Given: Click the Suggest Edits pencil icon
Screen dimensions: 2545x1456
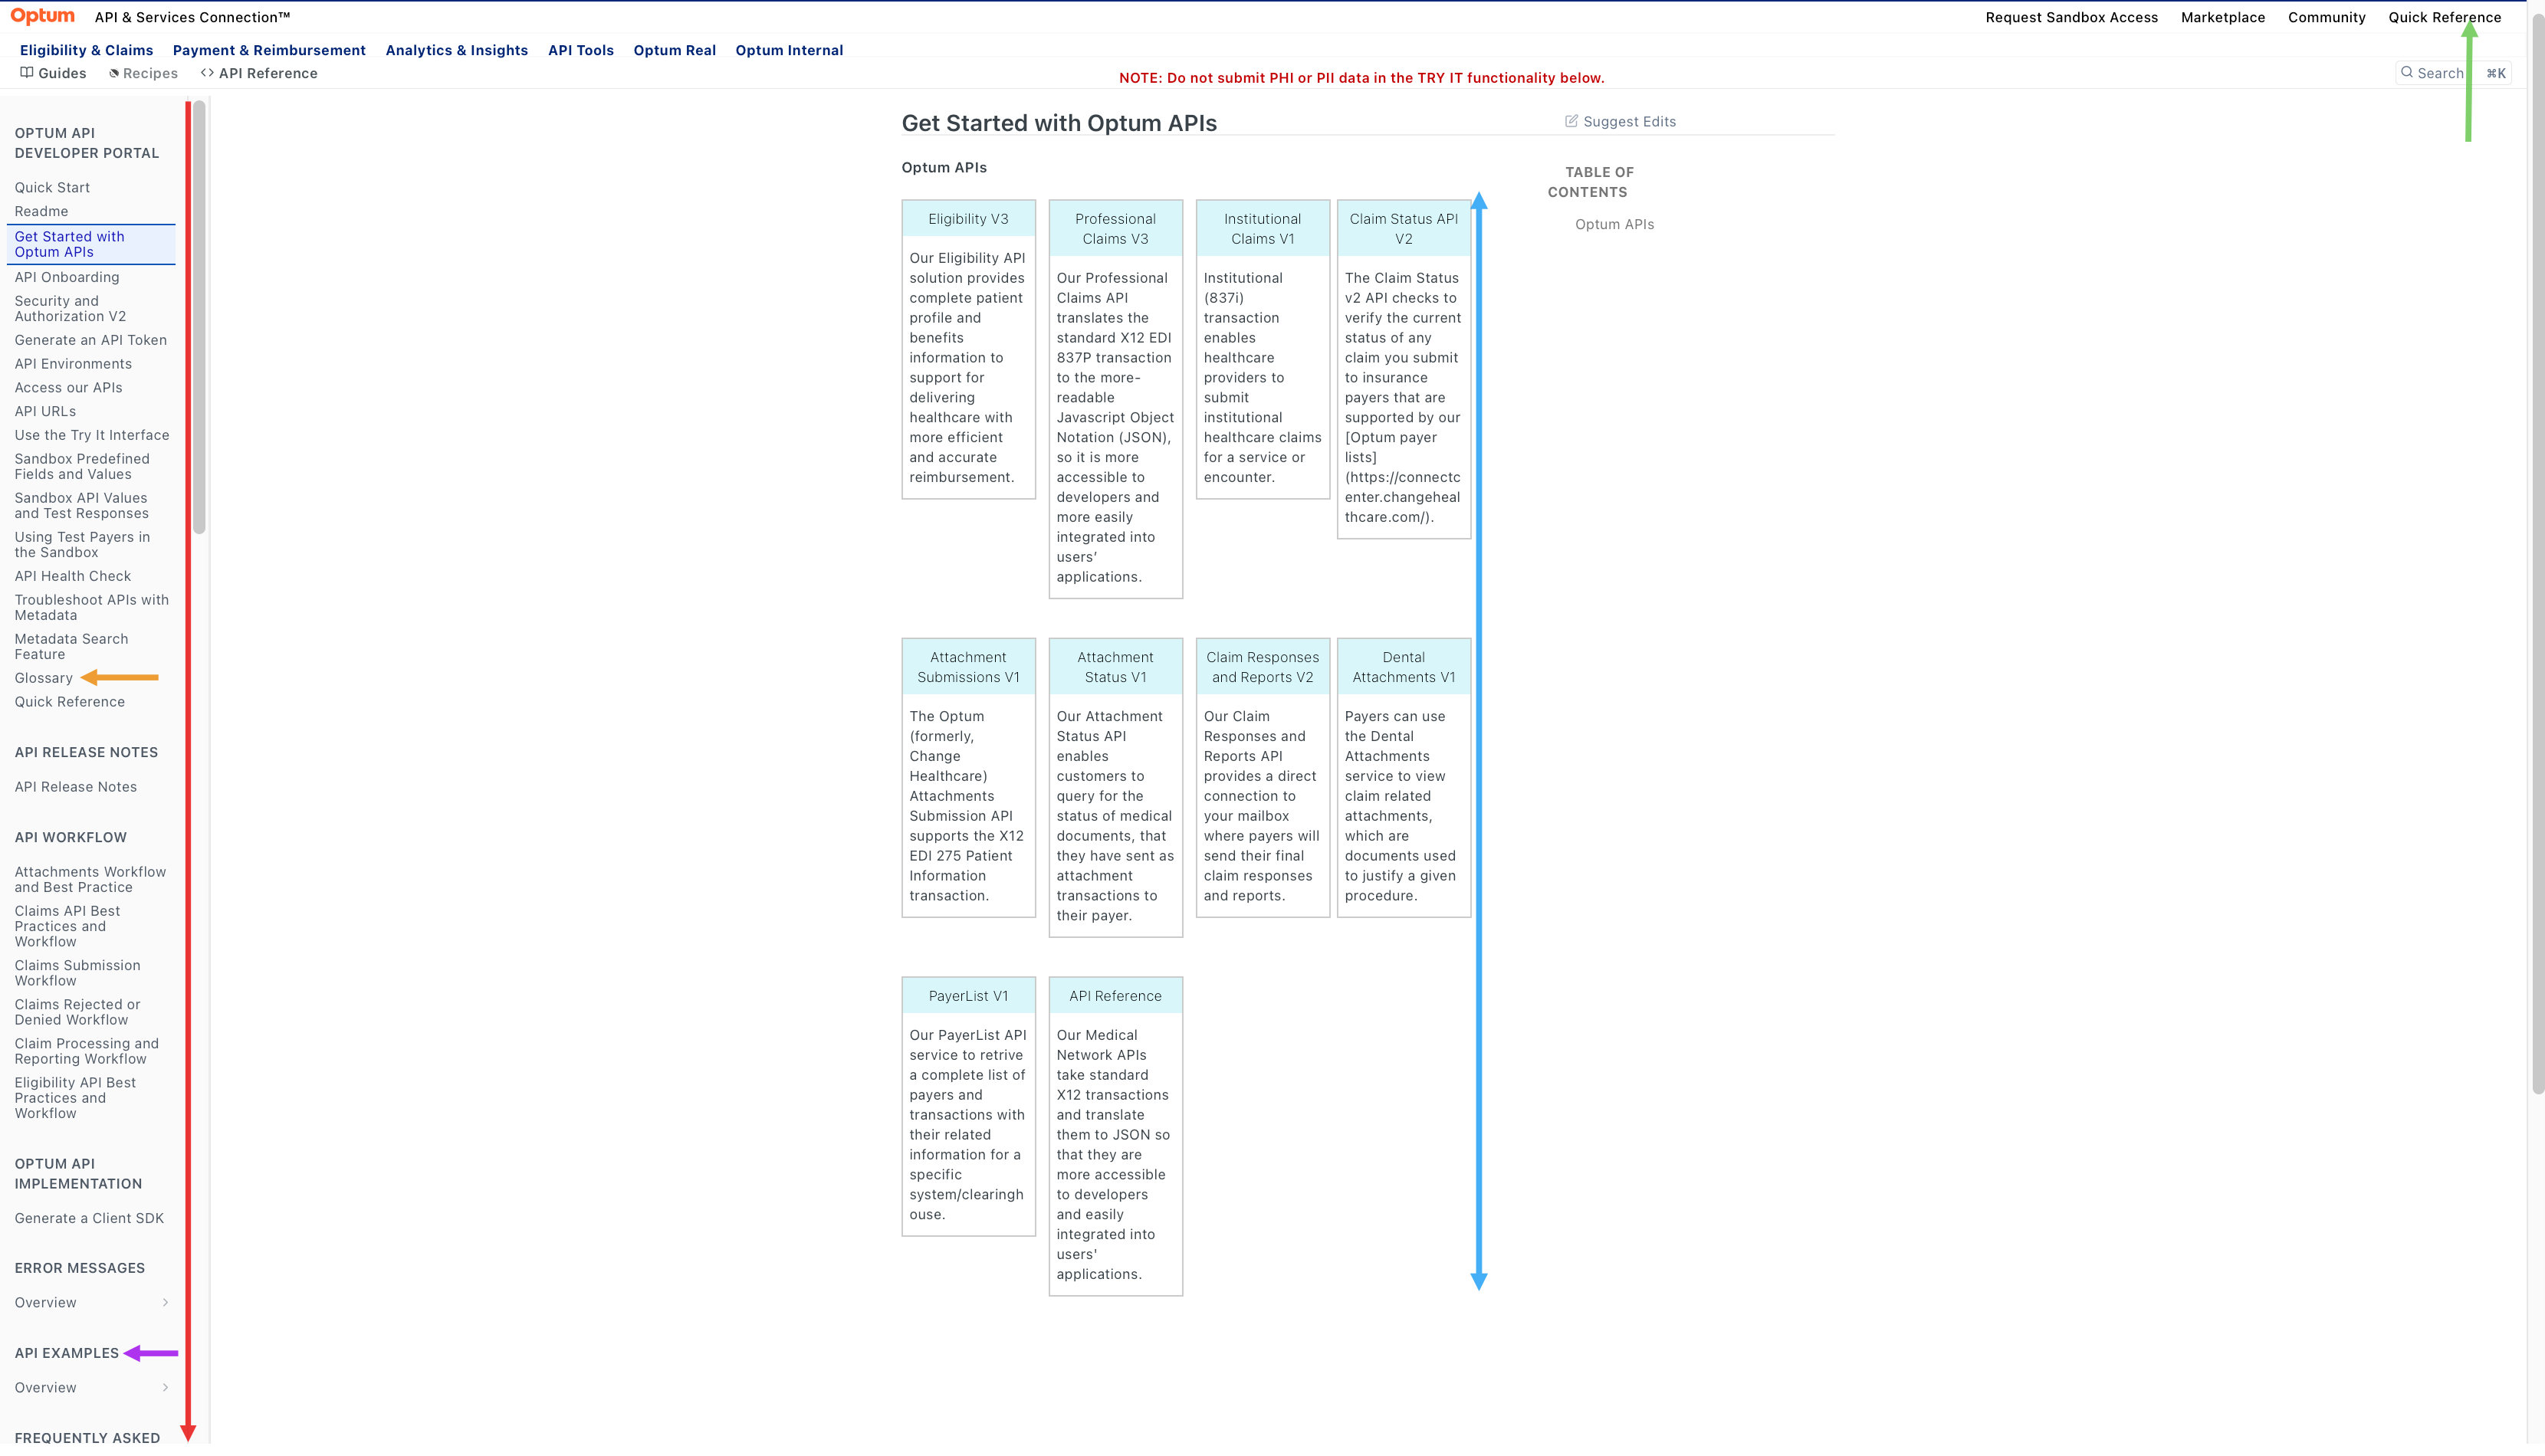Looking at the screenshot, I should 1571,121.
